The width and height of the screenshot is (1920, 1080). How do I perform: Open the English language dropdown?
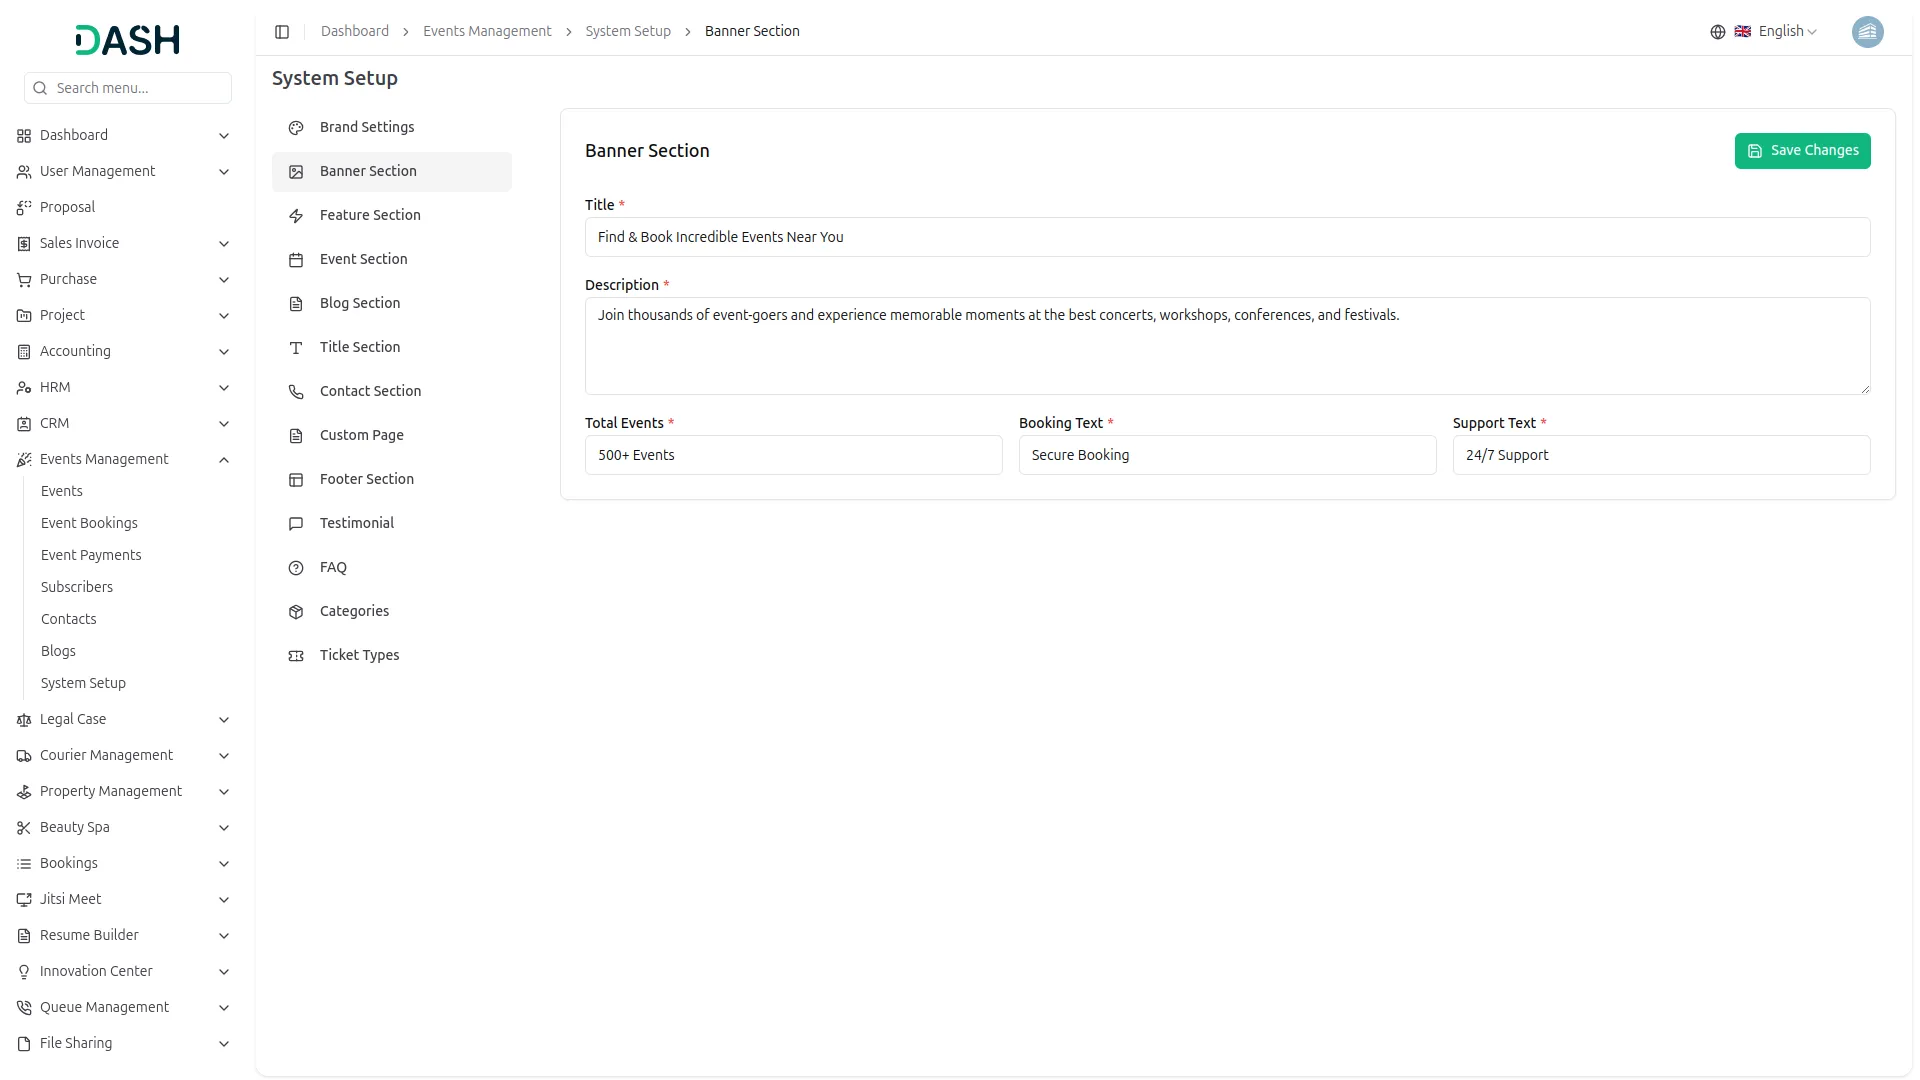(1787, 32)
